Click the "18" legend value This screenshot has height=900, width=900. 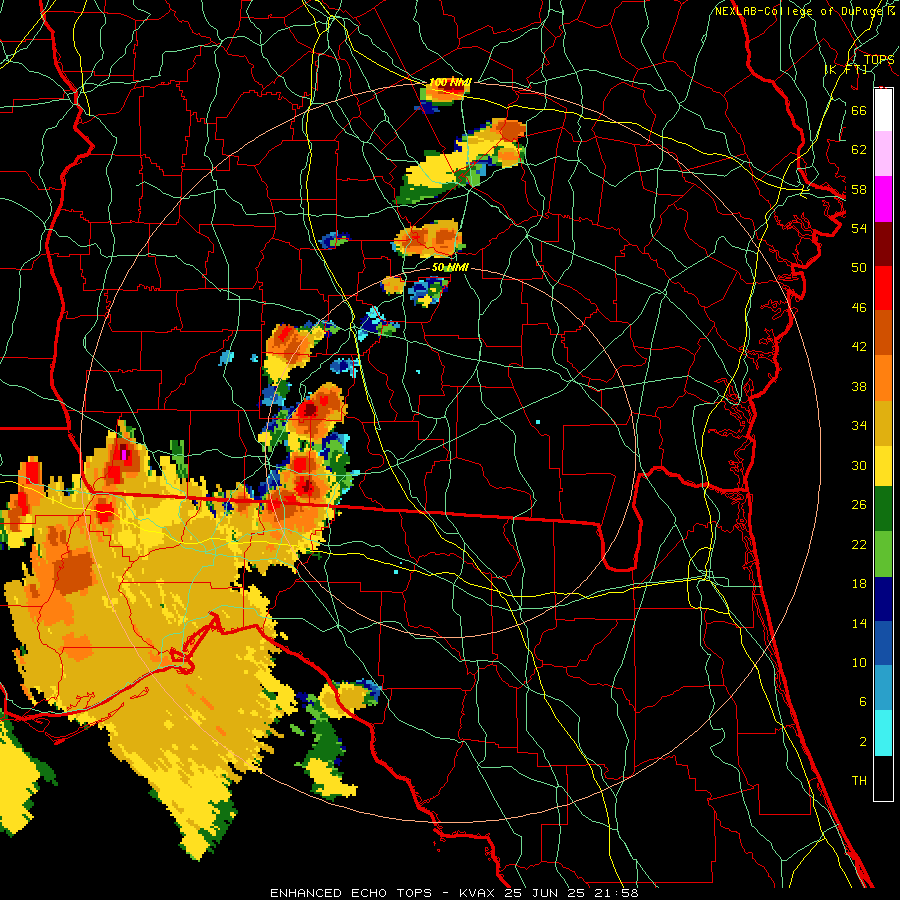(859, 584)
